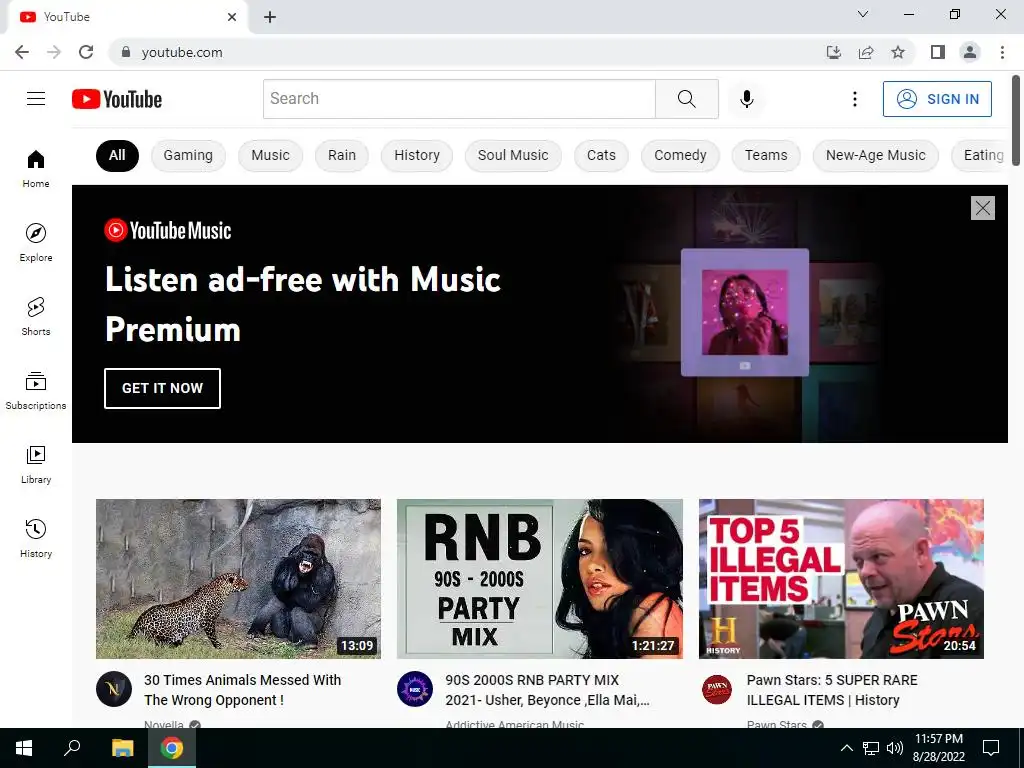Screen dimensions: 1024x768
Task: Show hidden system tray icons
Action: [x=846, y=748]
